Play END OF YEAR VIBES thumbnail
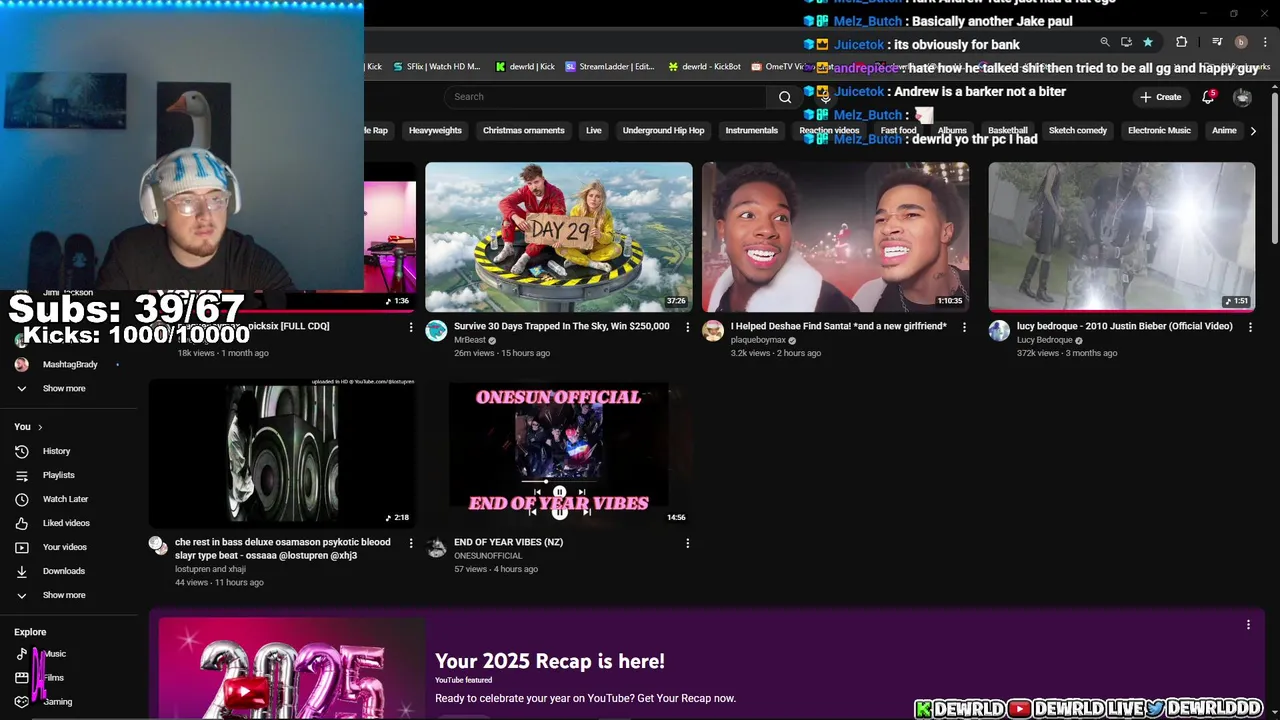Screen dimensions: 1280x720 (559, 453)
